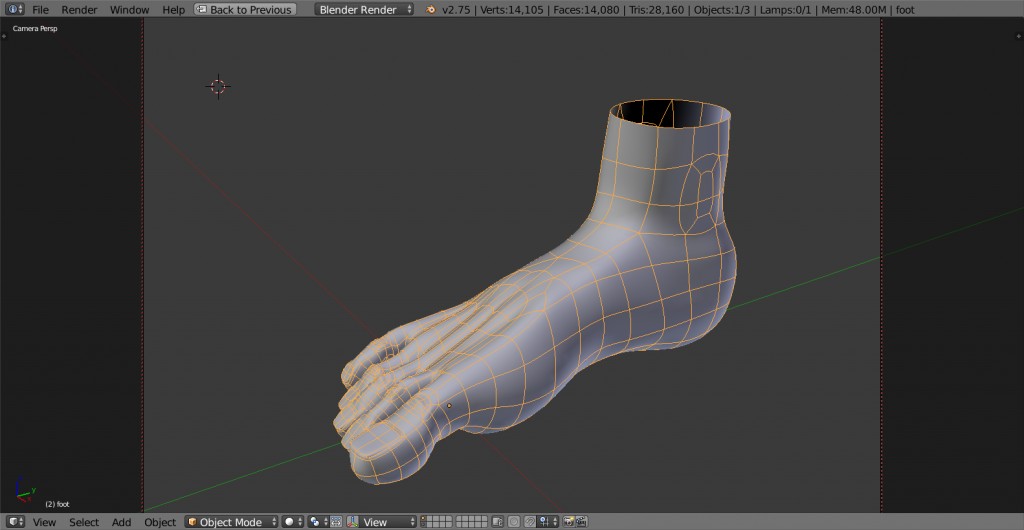Open the Window menu
This screenshot has height=530, width=1024.
(x=129, y=10)
